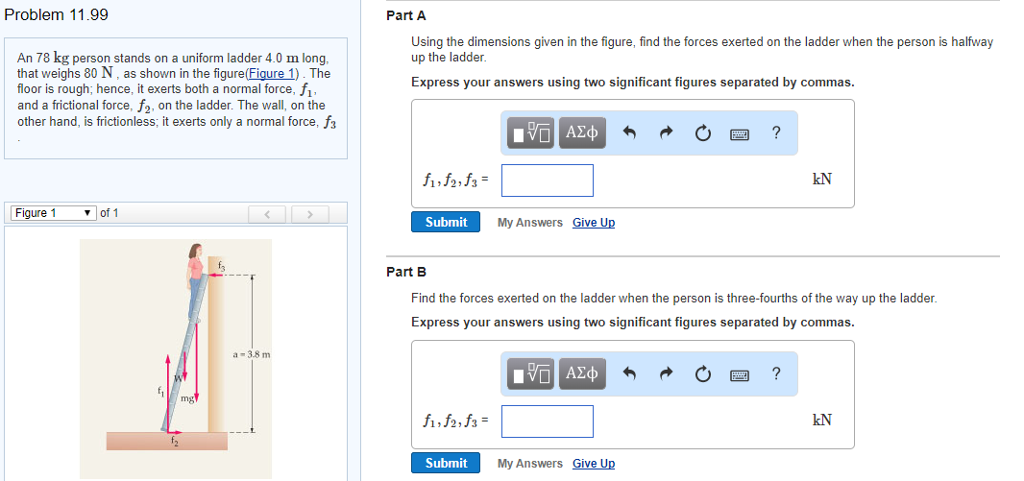Screen dimensions: 1024x481
Task: Go to the previous figure arrow
Action: click(x=267, y=213)
